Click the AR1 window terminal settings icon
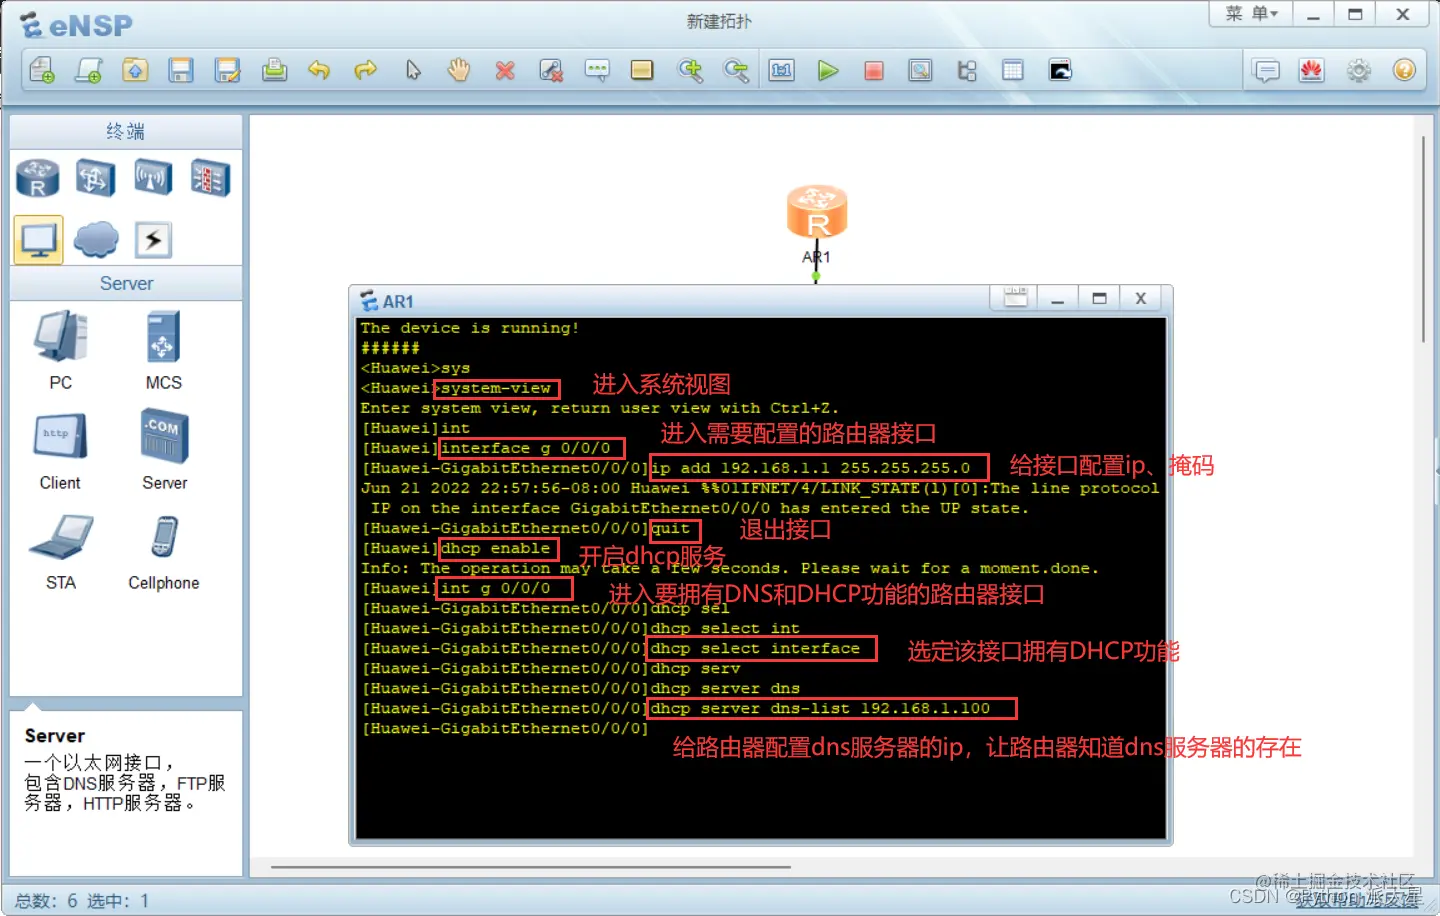The image size is (1440, 916). (x=1015, y=298)
